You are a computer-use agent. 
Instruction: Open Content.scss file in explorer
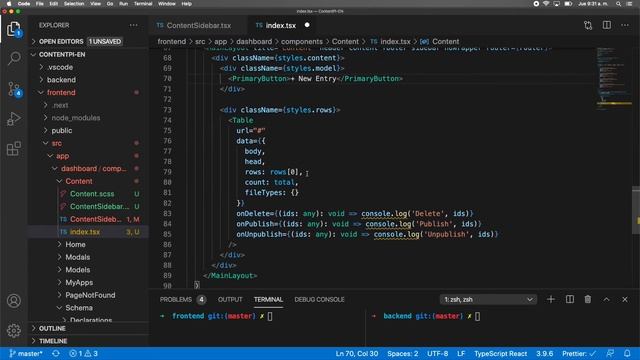[92, 193]
